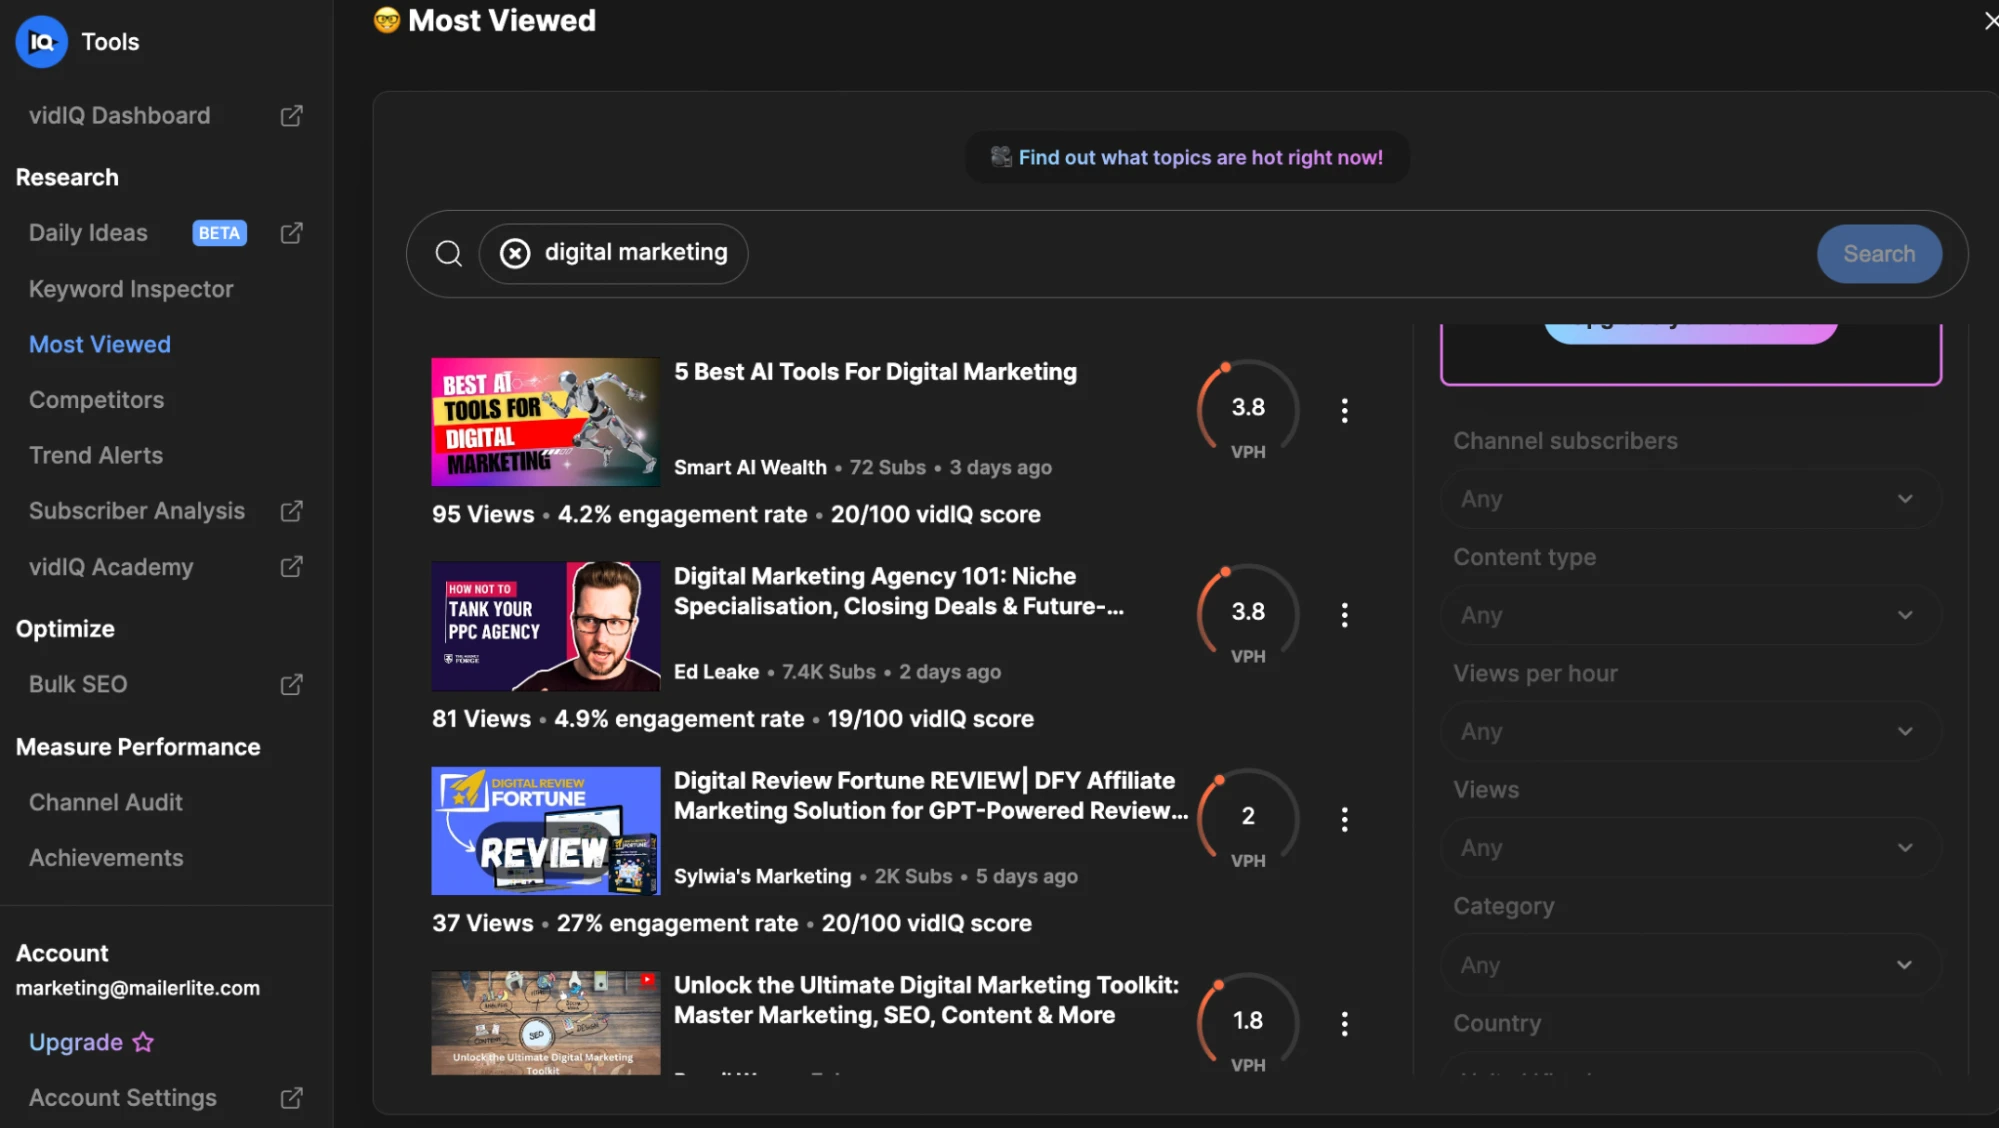Expand Views per hour dropdown filter
1999x1129 pixels.
1686,731
